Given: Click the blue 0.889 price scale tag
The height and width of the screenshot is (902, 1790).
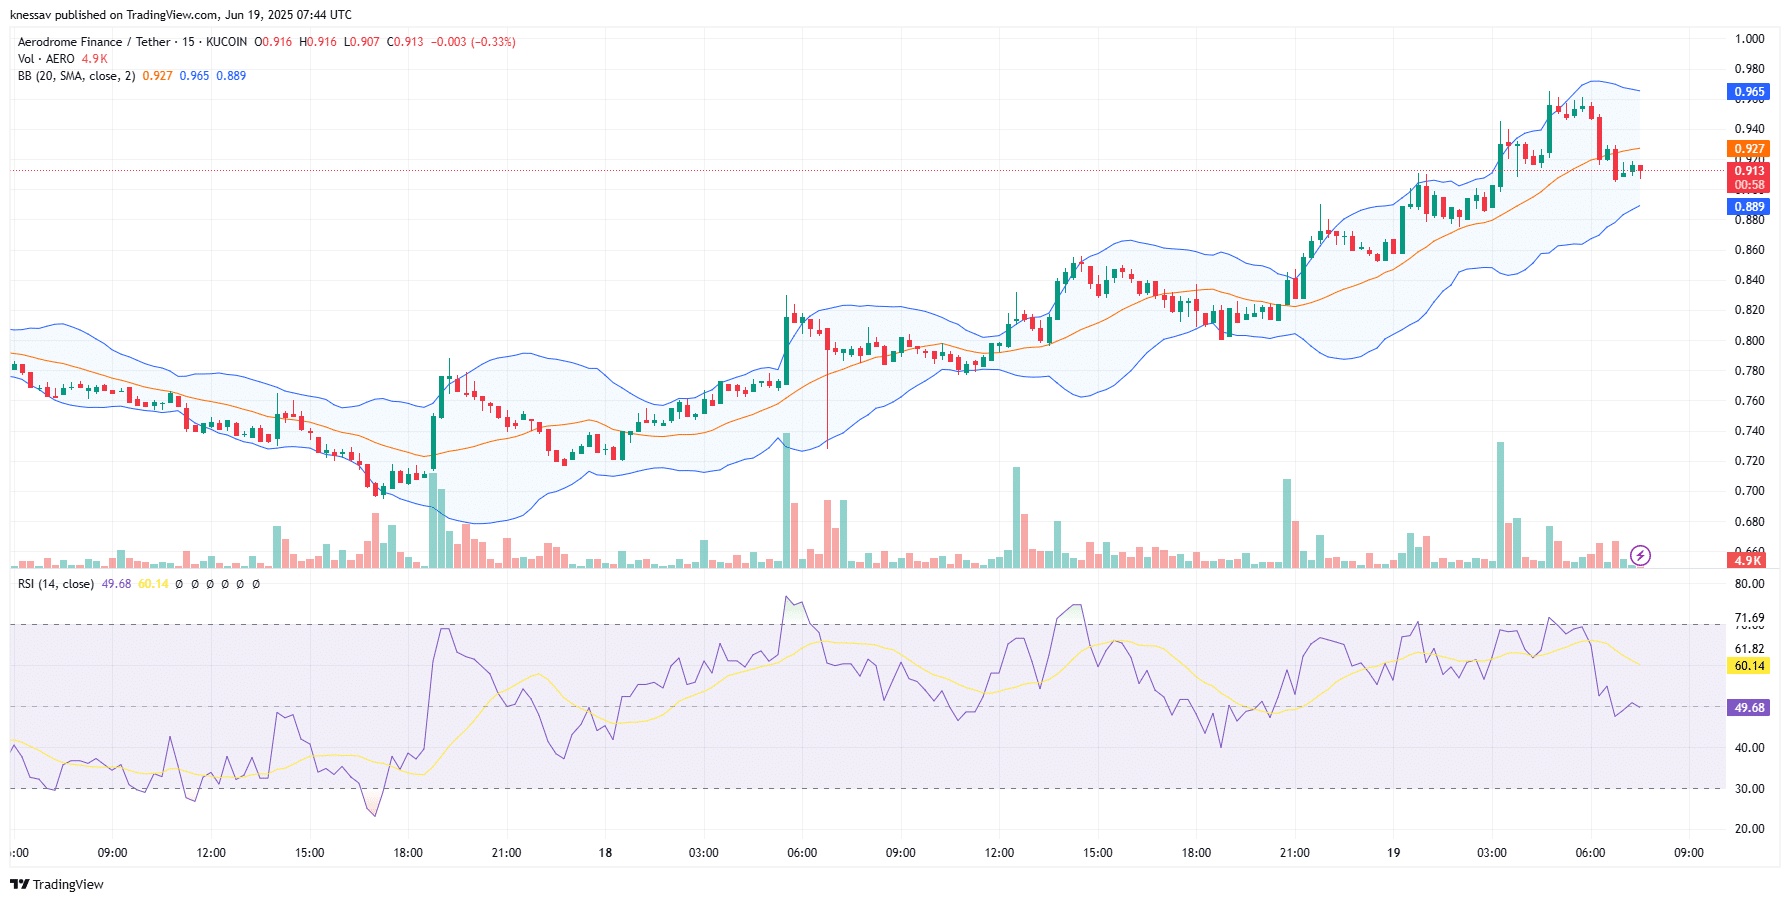Looking at the screenshot, I should coord(1749,207).
